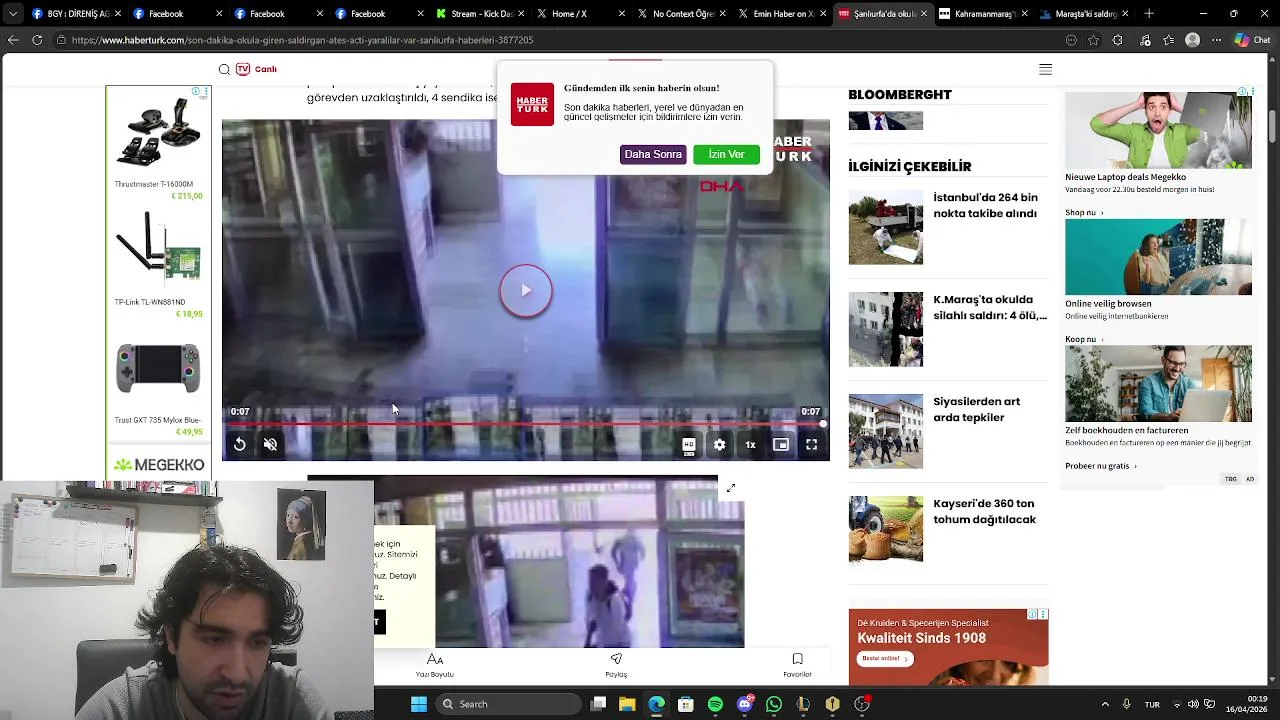Viewport: 1280px width, 720px height.
Task: Open the Edge Copilot Chat button
Action: 1250,40
